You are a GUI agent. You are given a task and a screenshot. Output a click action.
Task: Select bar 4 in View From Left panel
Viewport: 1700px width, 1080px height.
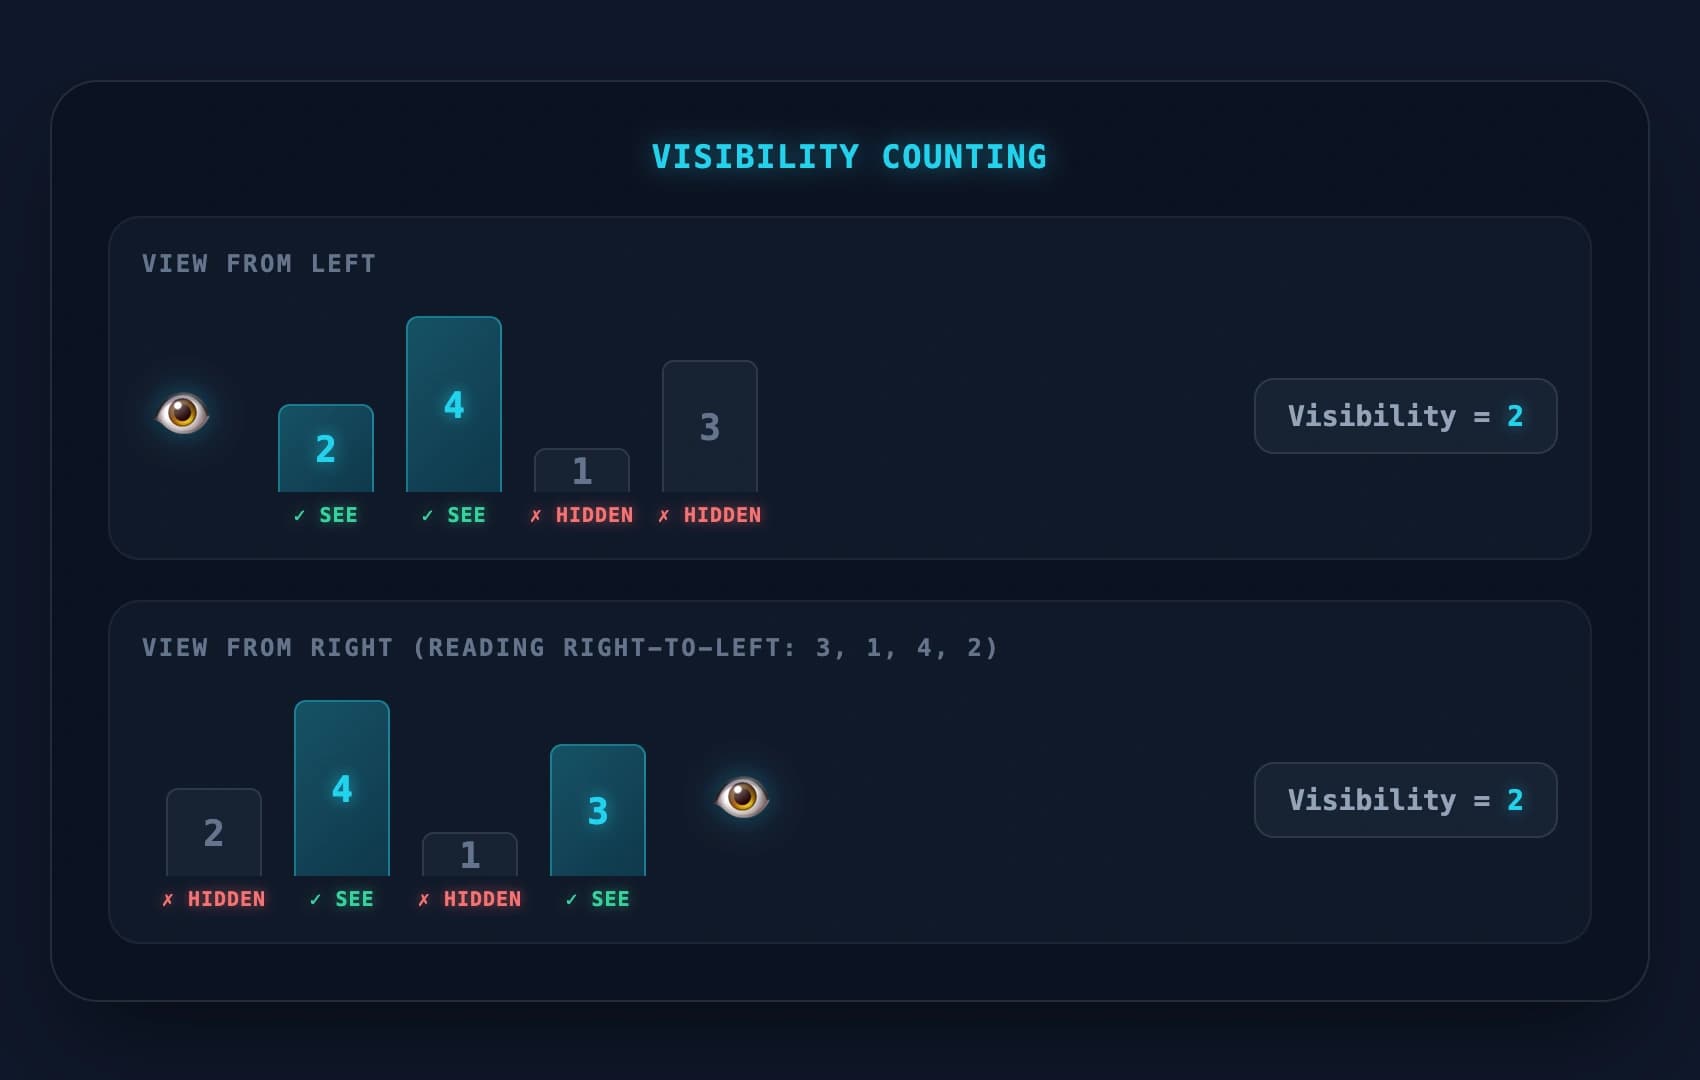tap(454, 404)
